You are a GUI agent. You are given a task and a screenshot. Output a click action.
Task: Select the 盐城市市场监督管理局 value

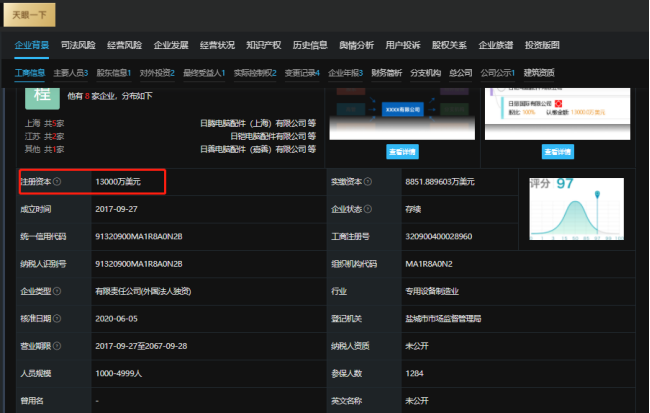(x=444, y=318)
